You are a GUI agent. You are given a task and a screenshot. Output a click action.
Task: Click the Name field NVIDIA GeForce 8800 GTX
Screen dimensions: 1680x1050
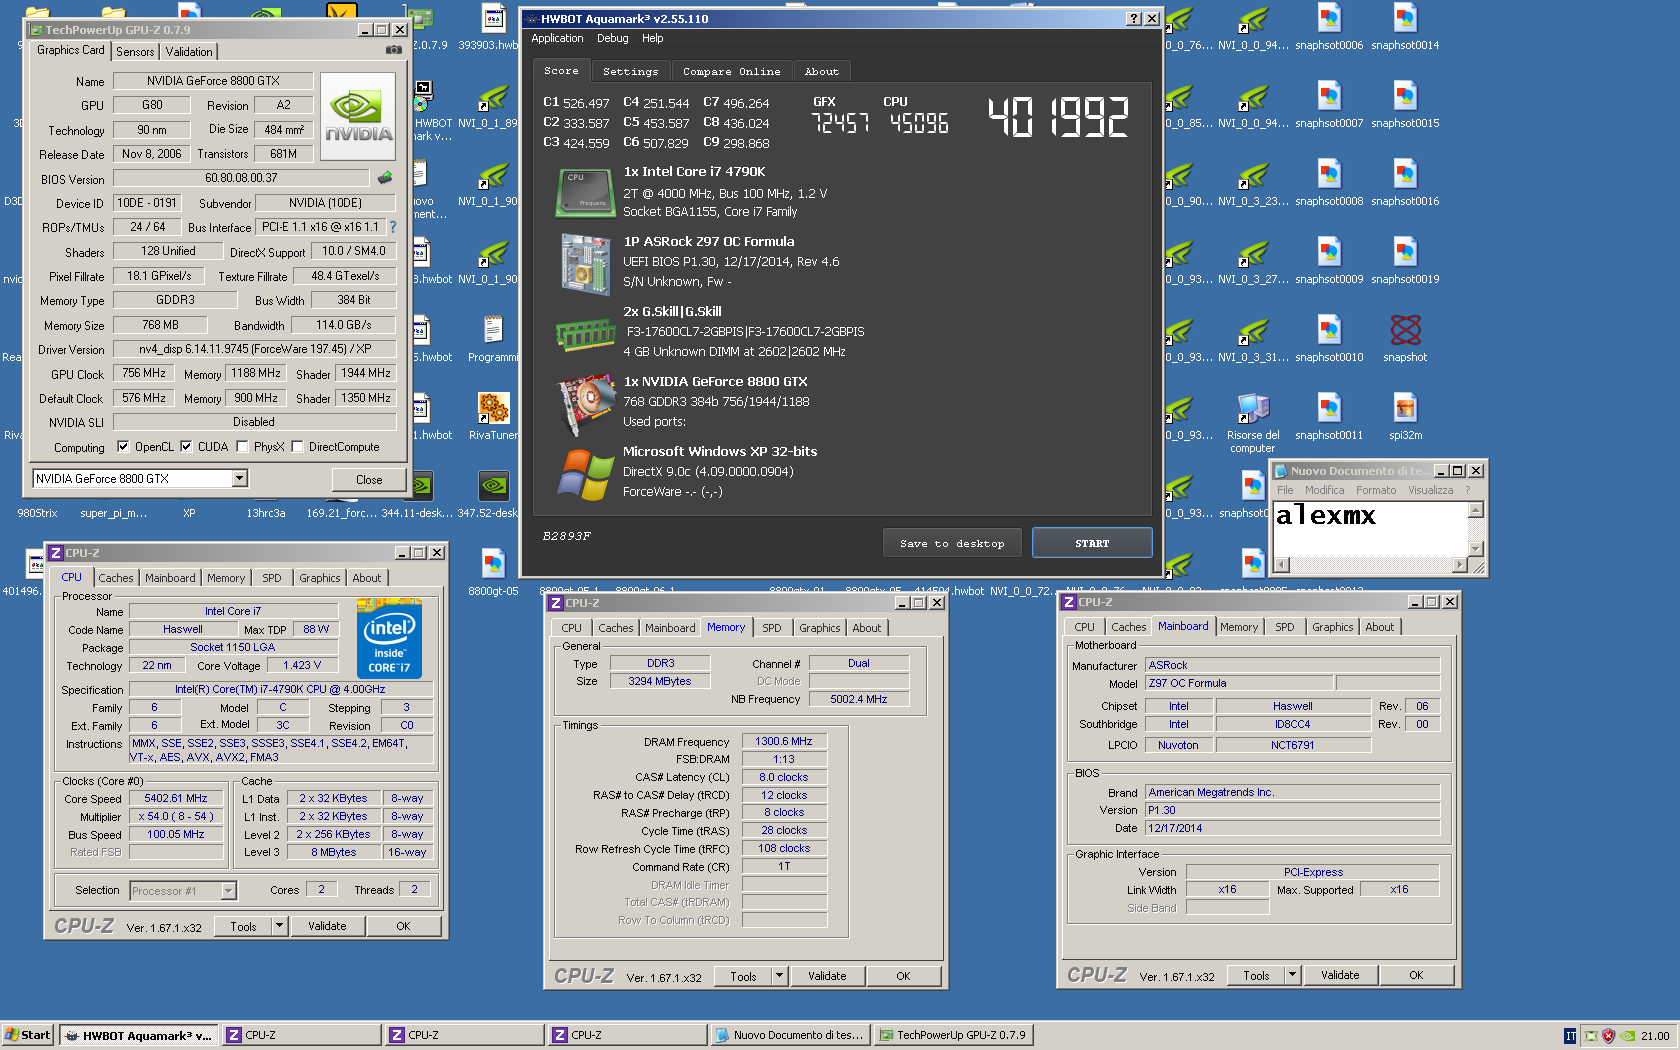[213, 81]
